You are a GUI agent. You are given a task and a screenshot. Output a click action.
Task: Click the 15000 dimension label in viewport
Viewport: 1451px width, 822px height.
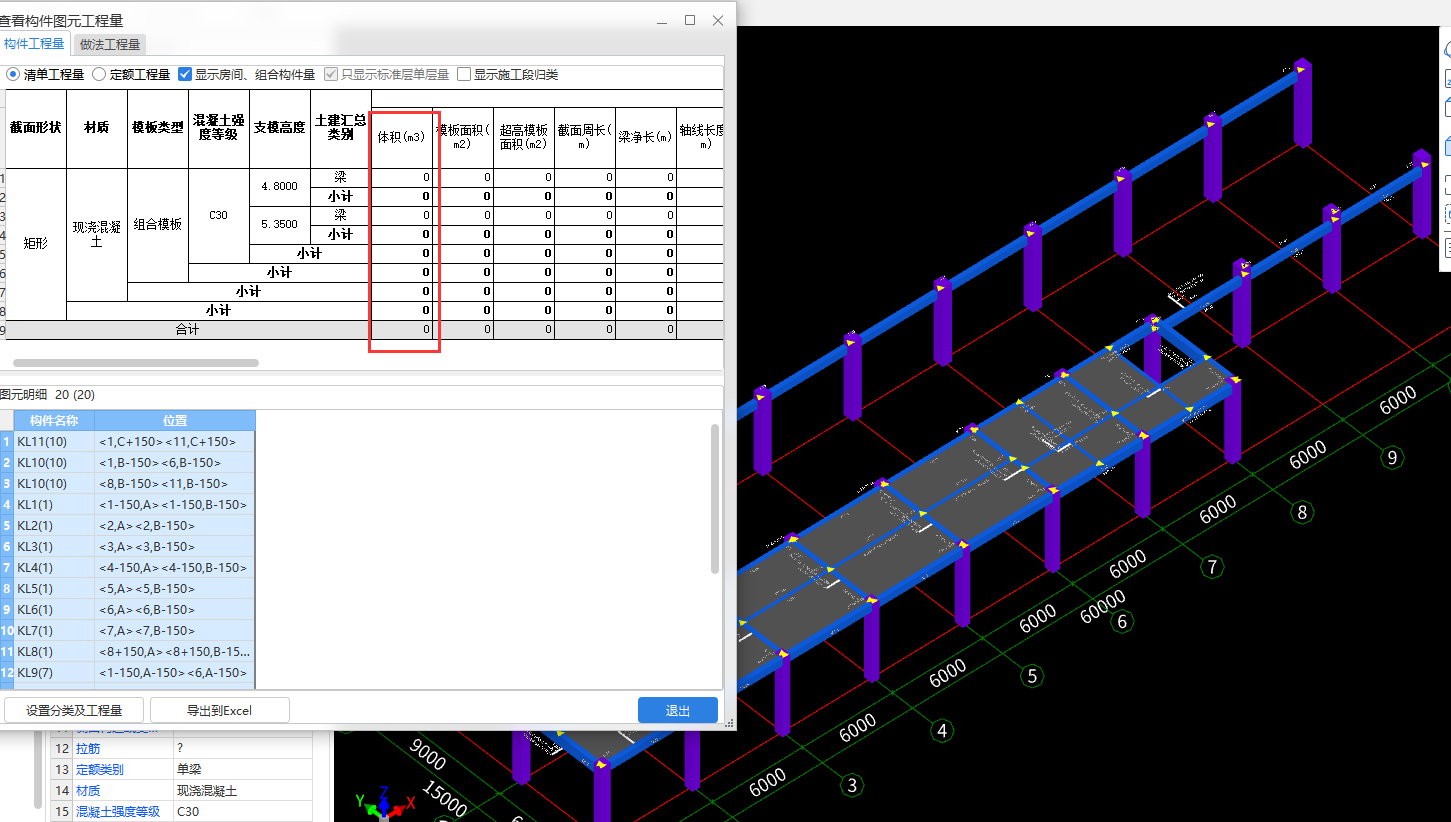tap(444, 800)
